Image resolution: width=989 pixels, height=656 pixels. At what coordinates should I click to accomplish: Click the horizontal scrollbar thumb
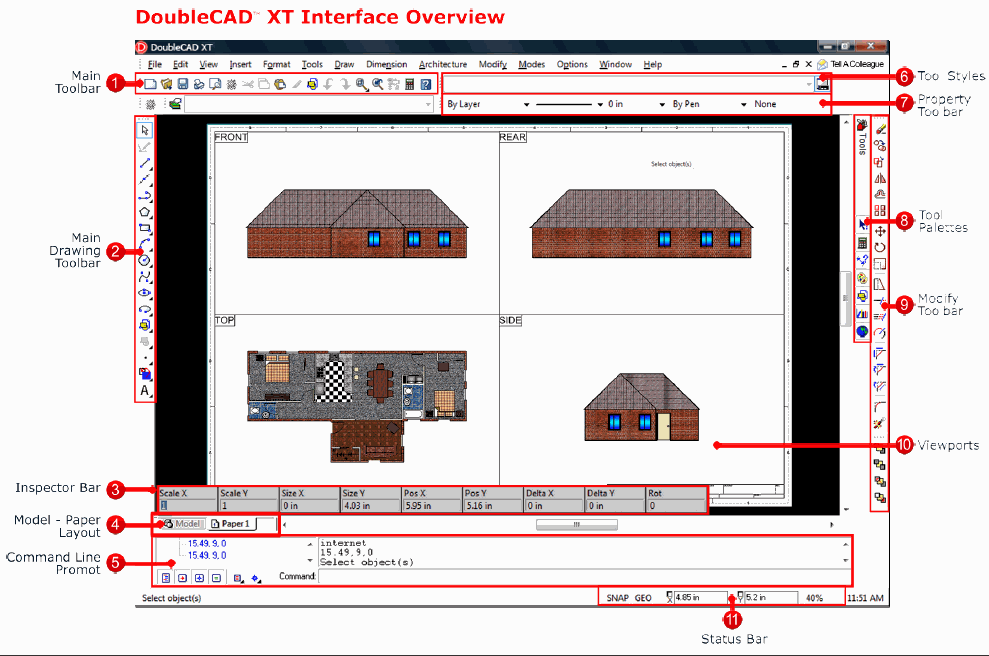[576, 524]
